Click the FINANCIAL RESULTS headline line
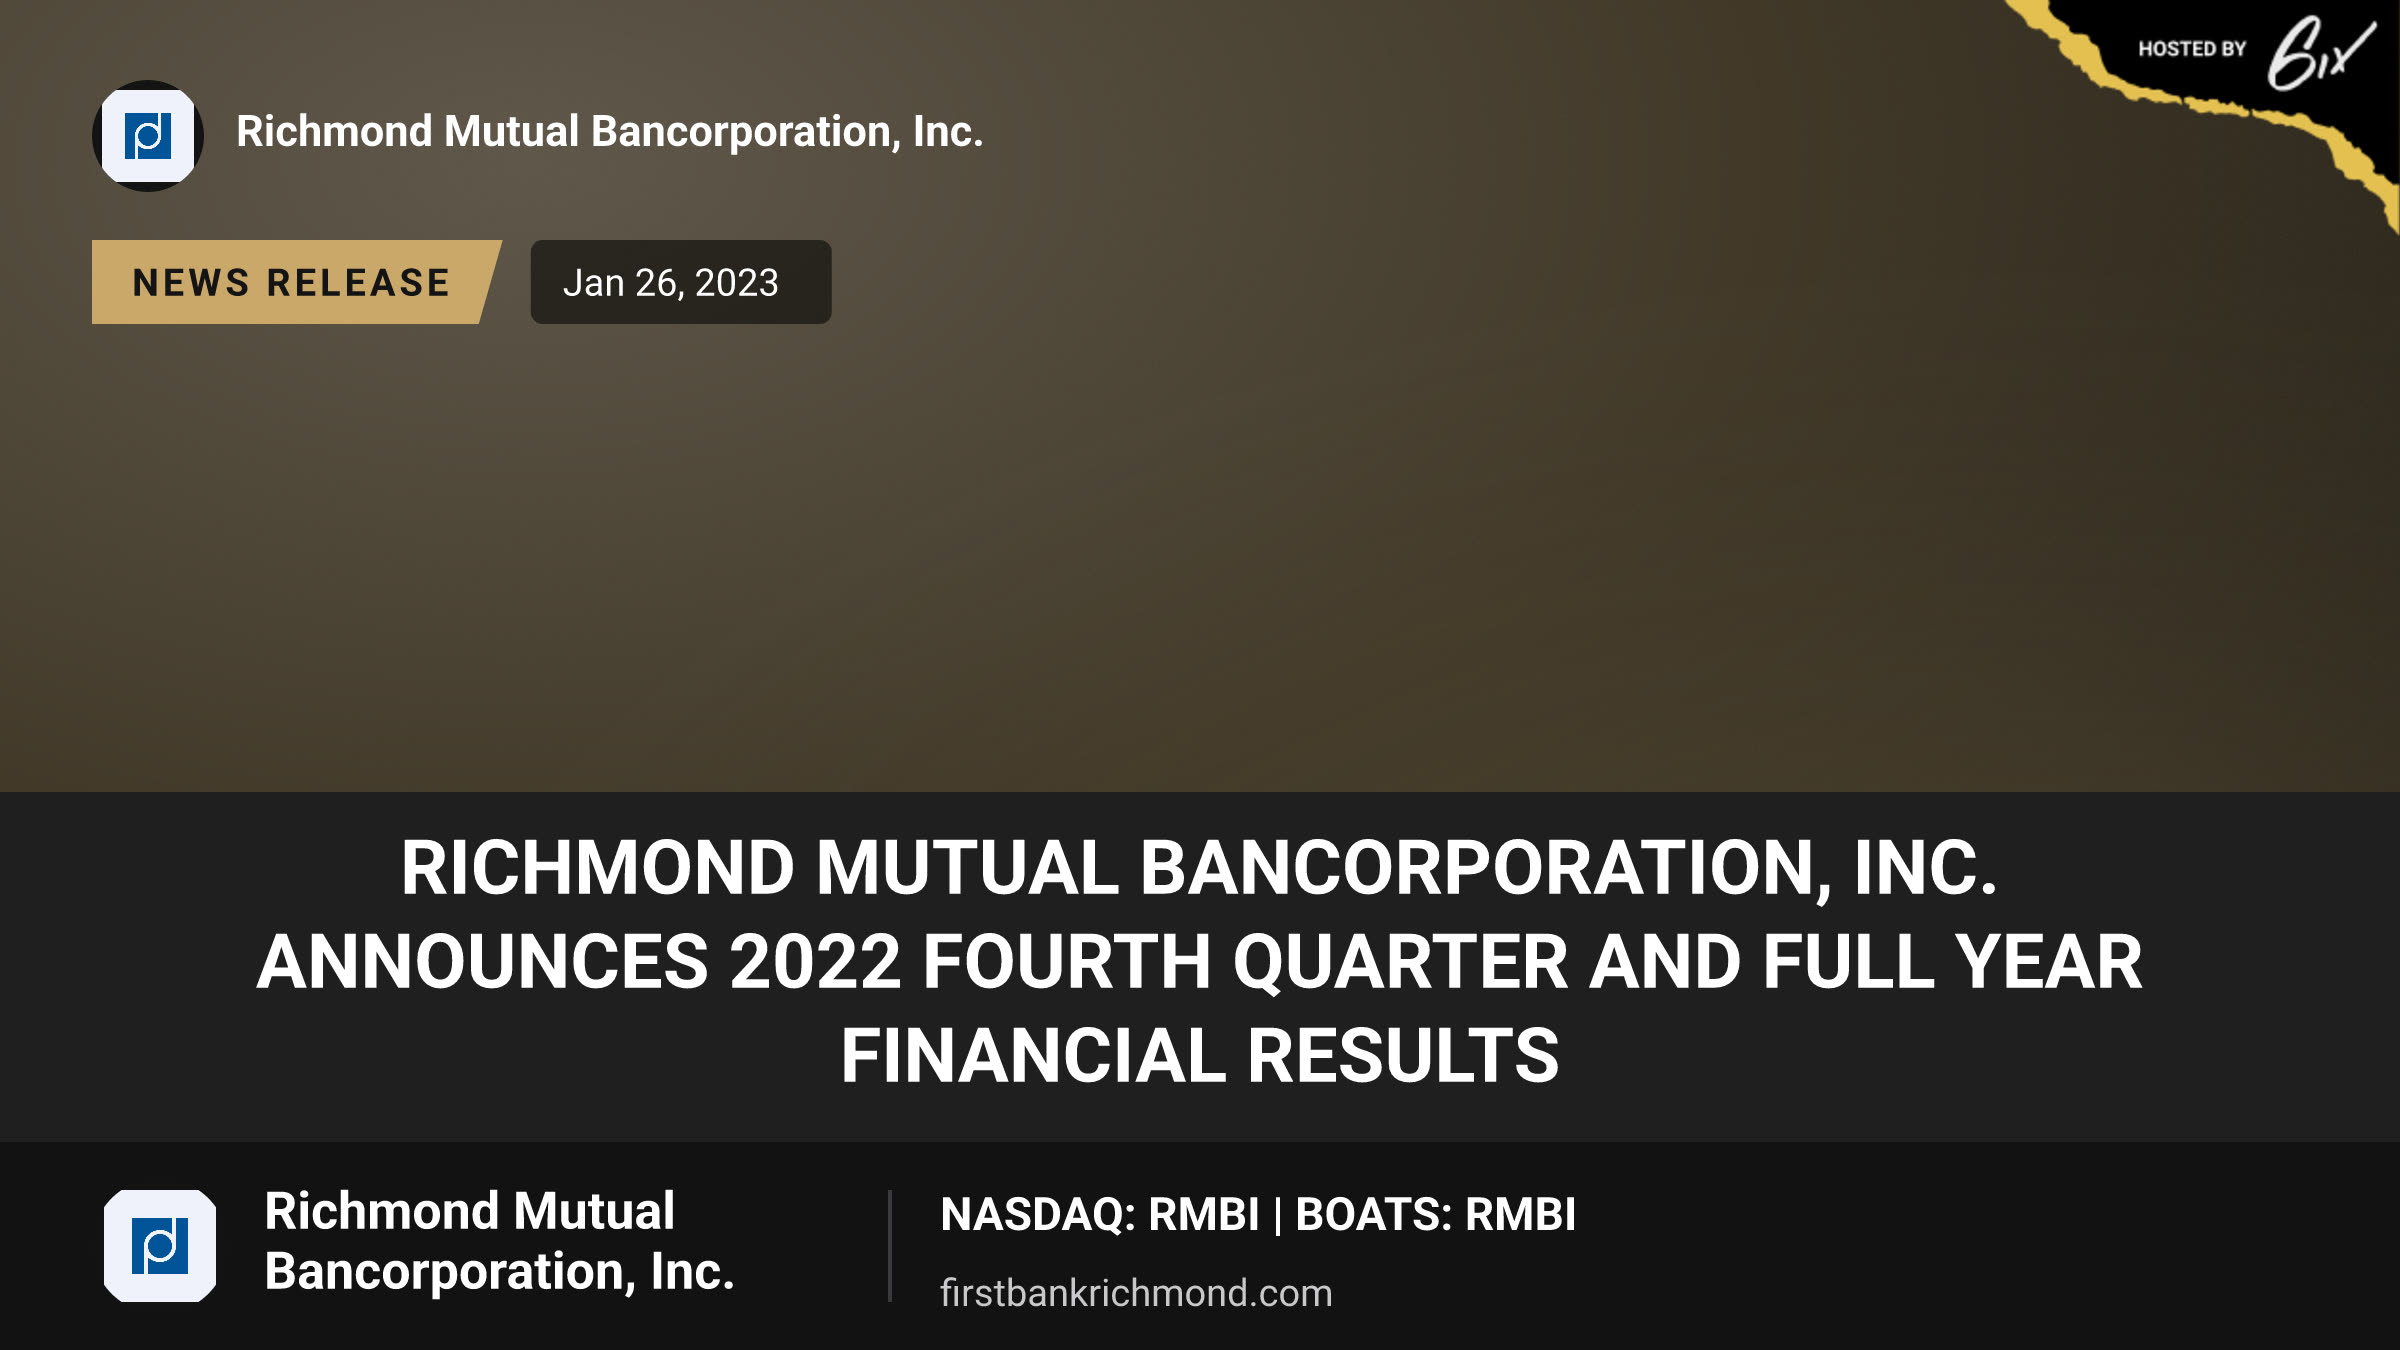The height and width of the screenshot is (1350, 2400). point(1200,1055)
